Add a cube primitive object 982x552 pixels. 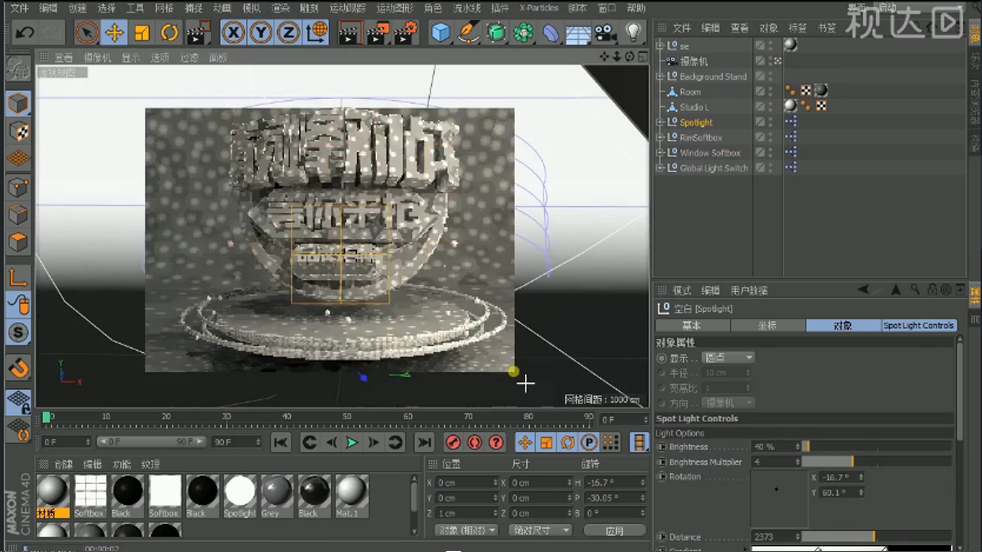click(440, 32)
